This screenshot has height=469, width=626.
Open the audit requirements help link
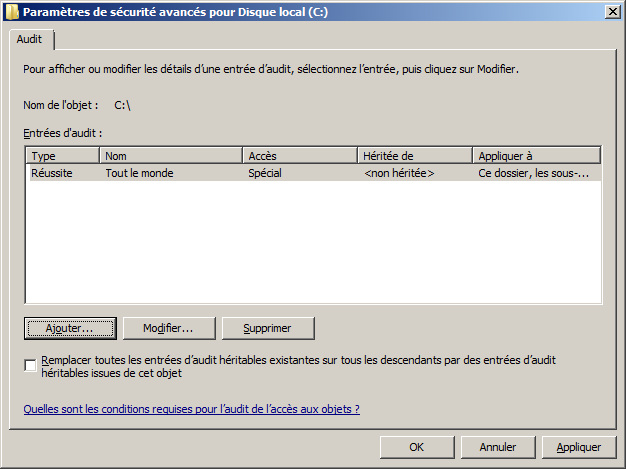[191, 409]
